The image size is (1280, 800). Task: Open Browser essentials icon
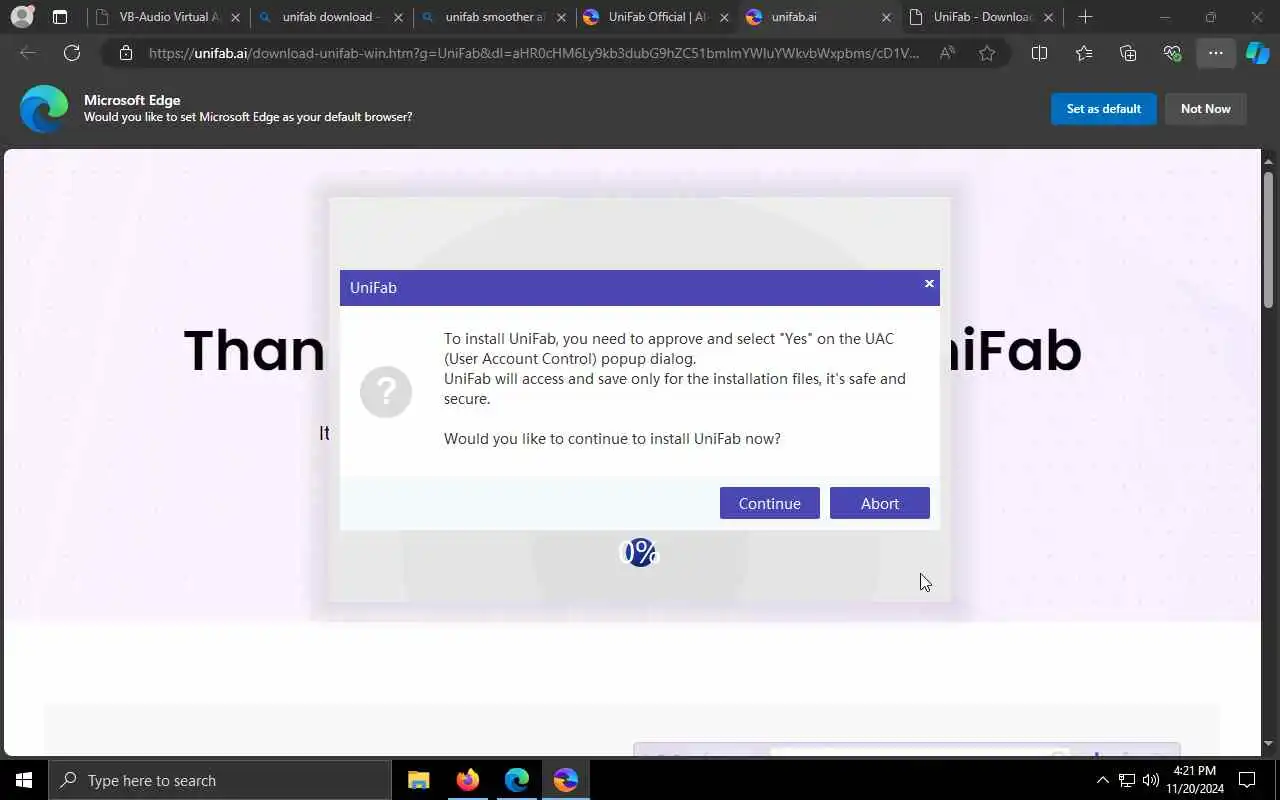[1172, 53]
